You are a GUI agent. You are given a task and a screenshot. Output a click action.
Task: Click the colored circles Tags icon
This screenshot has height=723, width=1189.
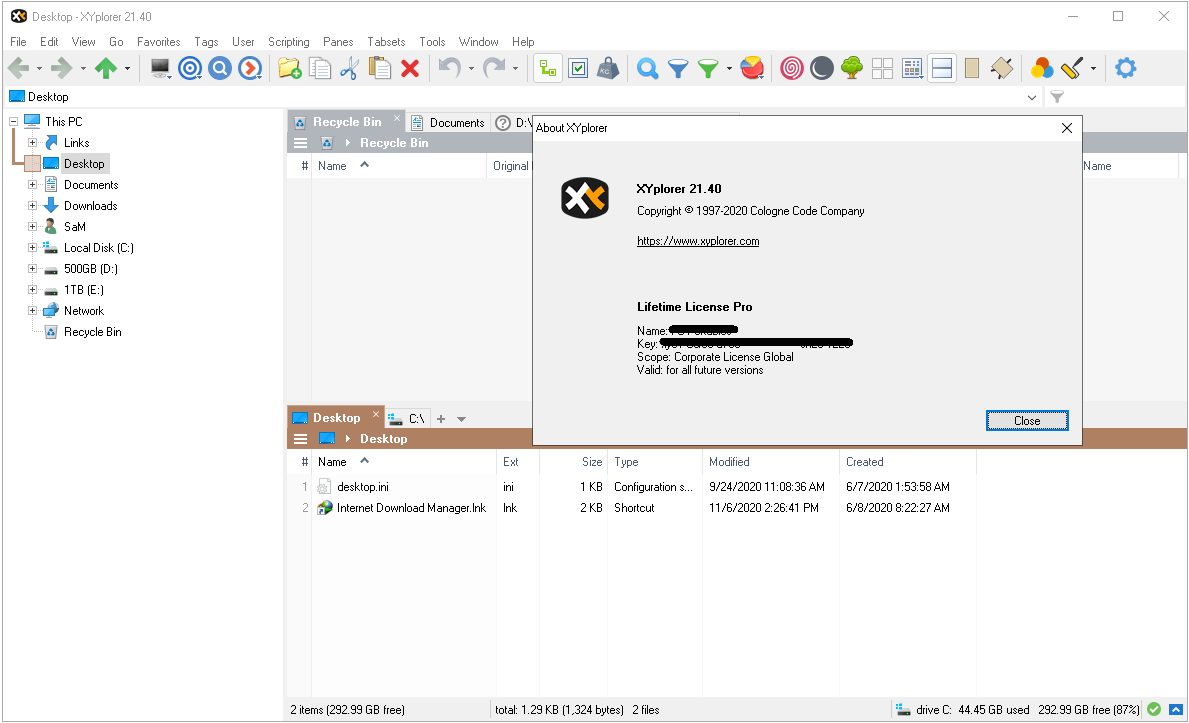[x=1041, y=68]
